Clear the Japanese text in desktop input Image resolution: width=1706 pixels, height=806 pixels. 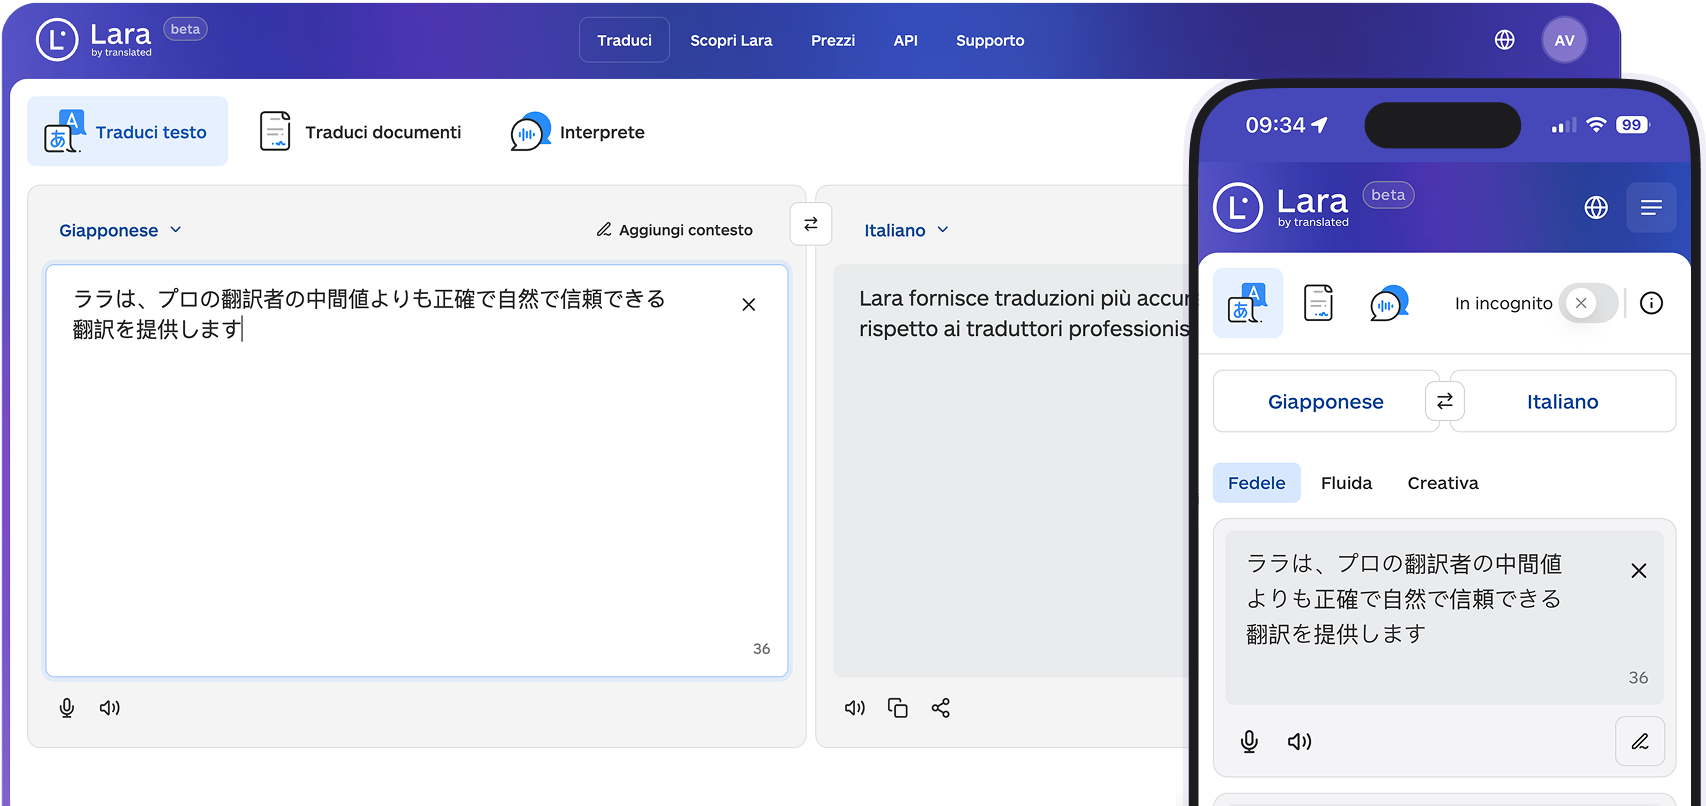(x=748, y=305)
